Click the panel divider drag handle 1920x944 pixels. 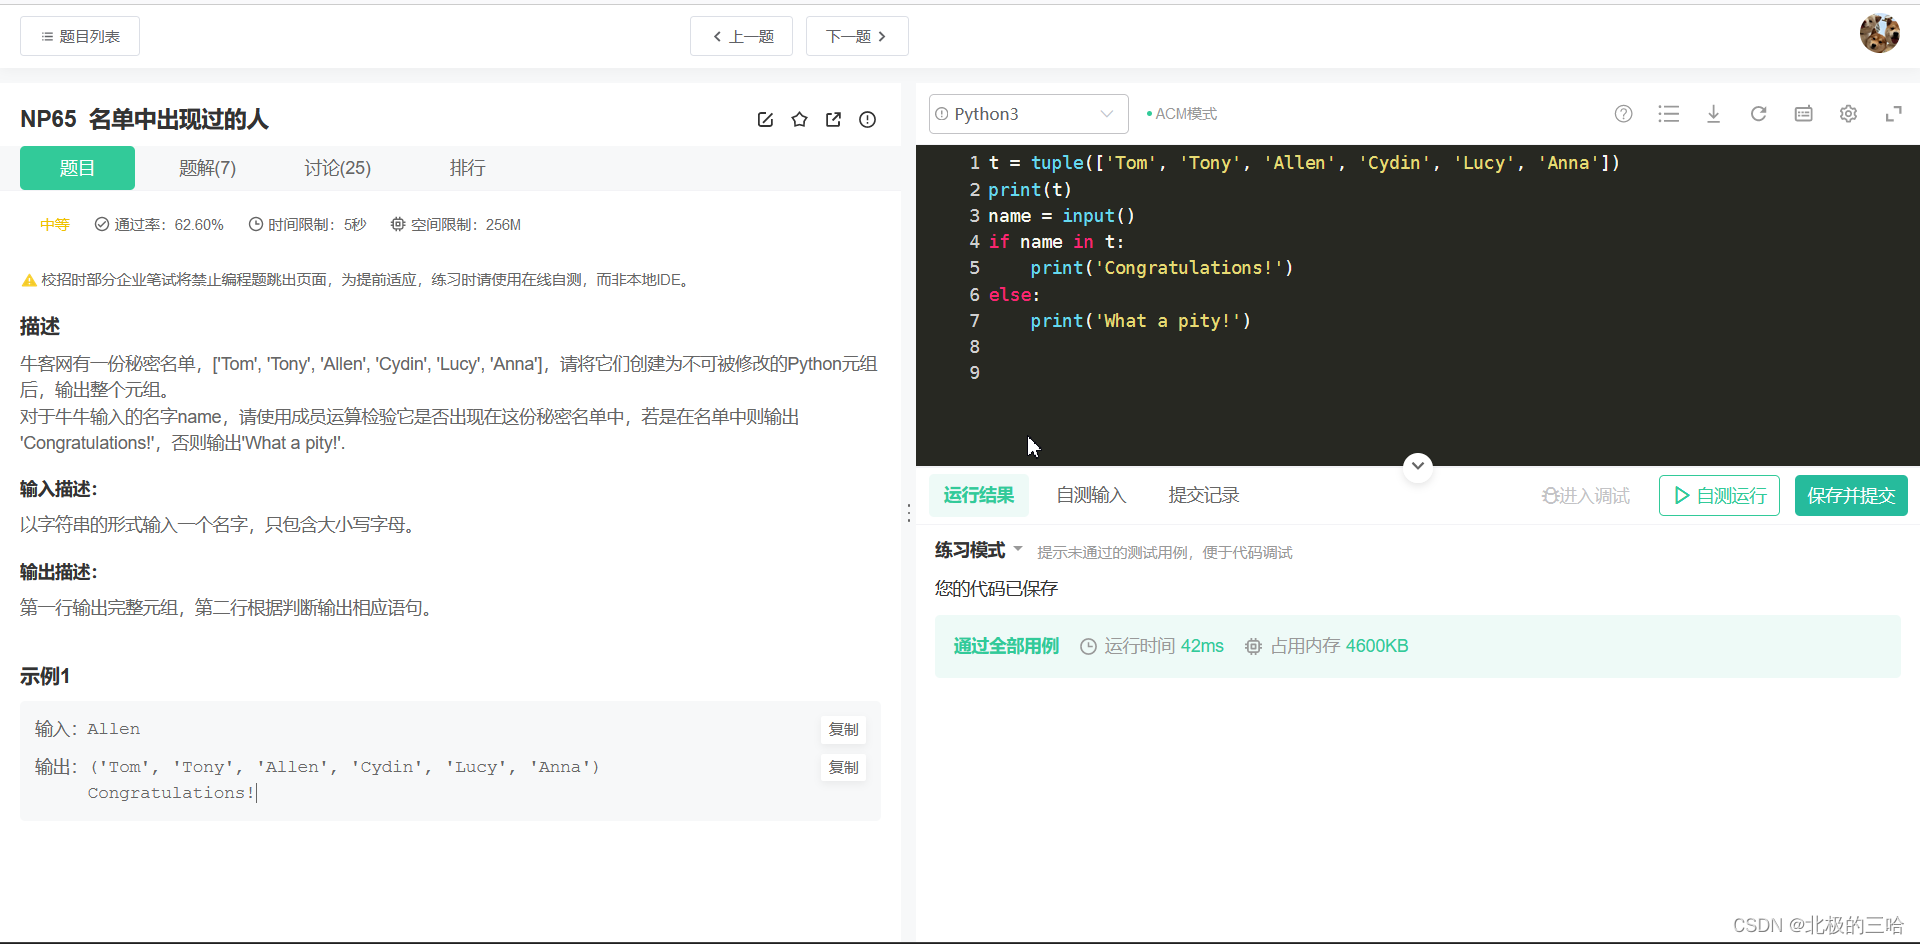coord(908,513)
